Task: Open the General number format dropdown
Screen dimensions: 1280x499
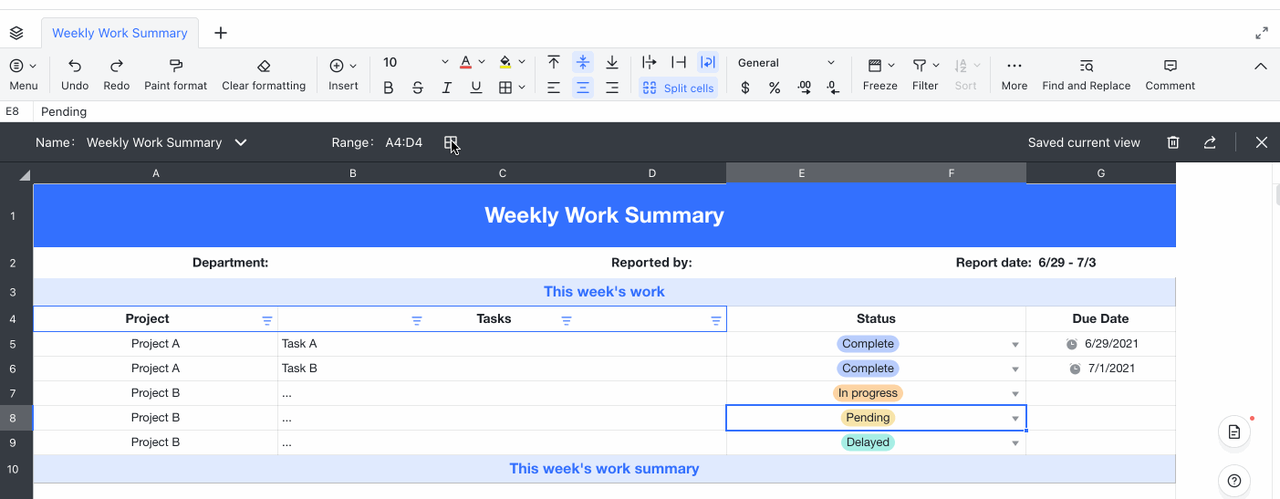Action: [x=786, y=63]
